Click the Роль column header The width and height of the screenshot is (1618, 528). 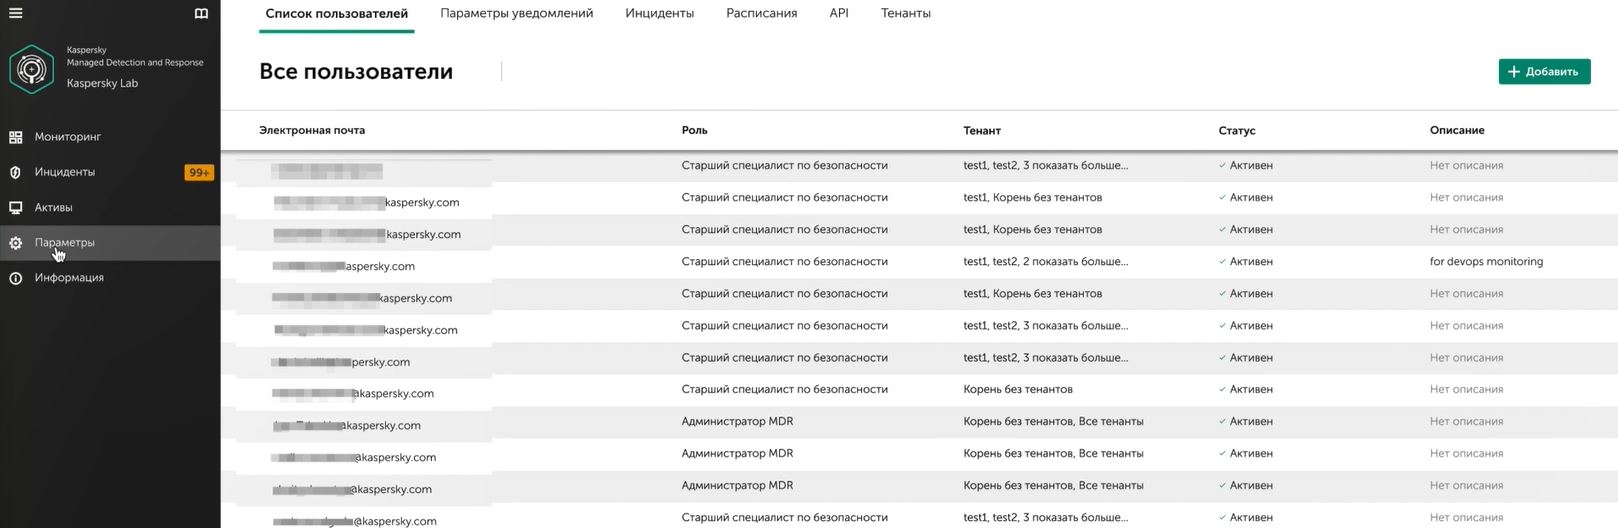[x=694, y=130]
